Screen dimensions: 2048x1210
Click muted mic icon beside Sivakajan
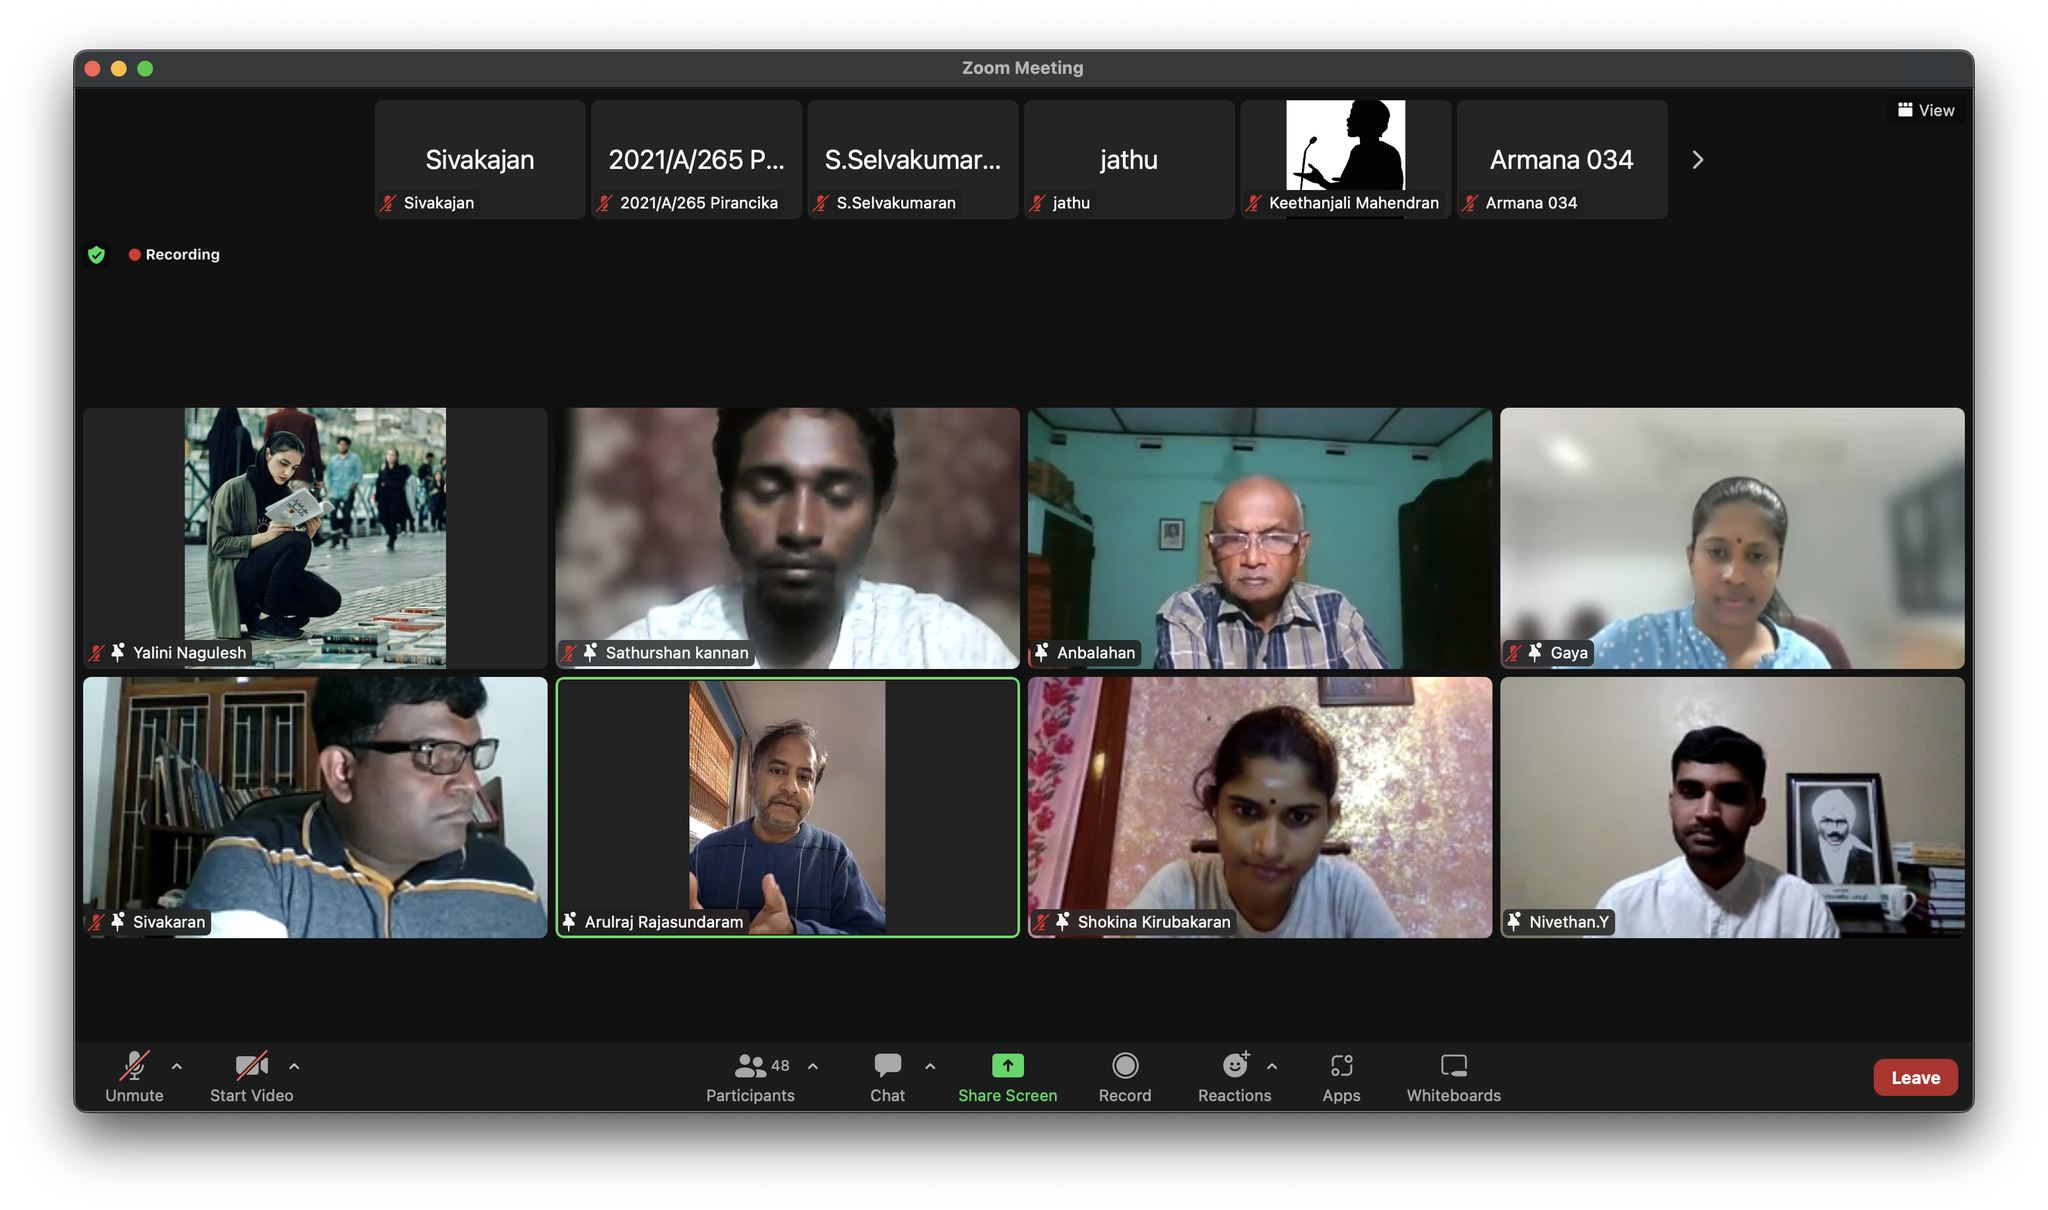coord(388,203)
